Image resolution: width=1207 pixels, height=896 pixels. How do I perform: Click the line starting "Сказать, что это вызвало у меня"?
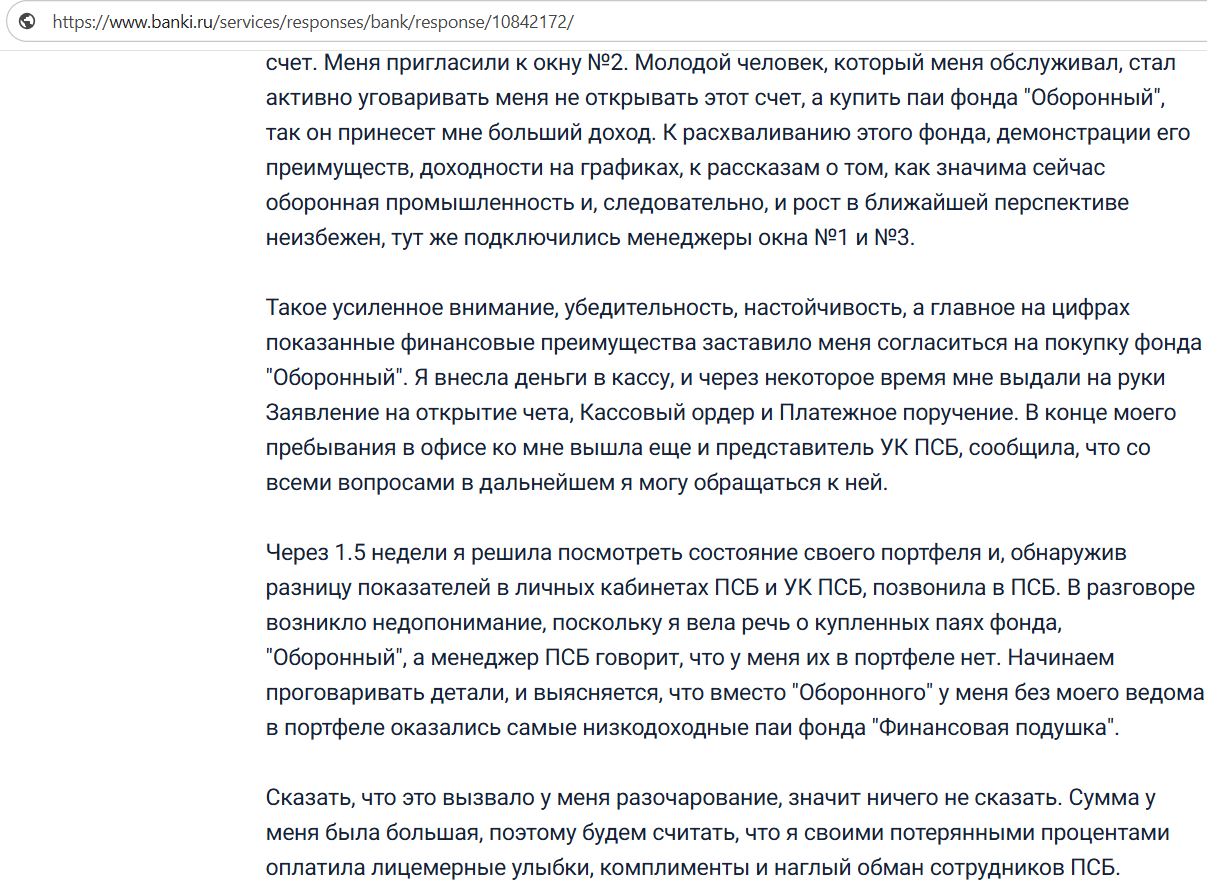coord(711,798)
